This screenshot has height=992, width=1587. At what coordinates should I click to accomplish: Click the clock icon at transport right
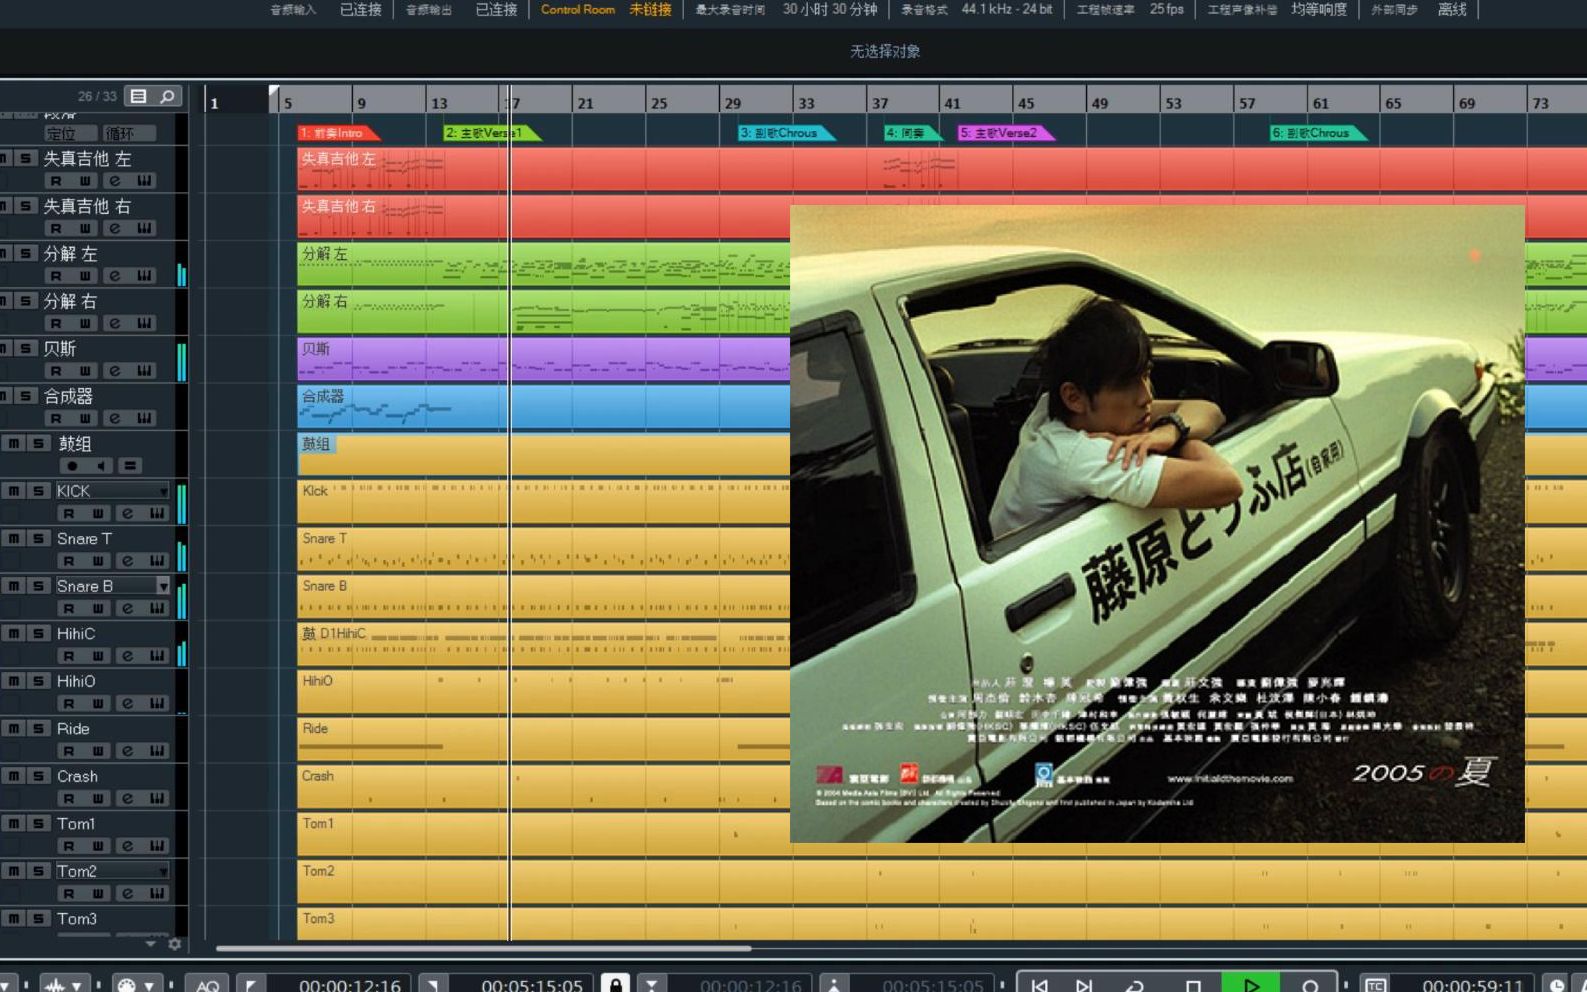[x=1556, y=985]
